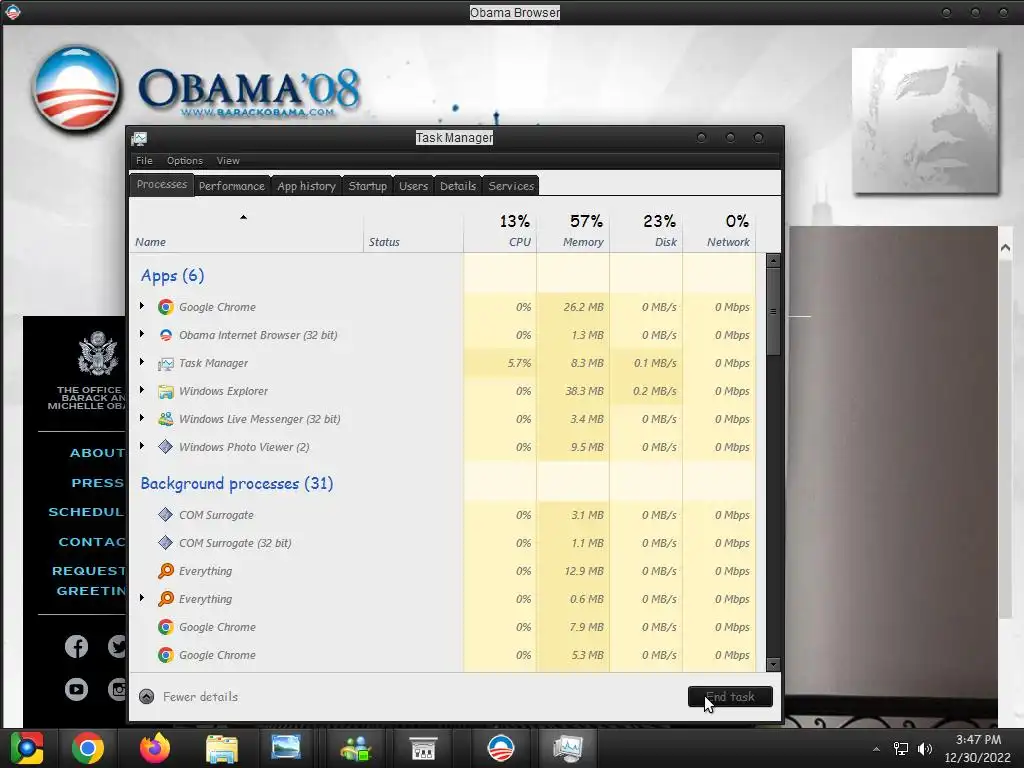Click the Obama portrait thumbnail in browser
Viewport: 1024px width, 768px height.
(x=925, y=121)
